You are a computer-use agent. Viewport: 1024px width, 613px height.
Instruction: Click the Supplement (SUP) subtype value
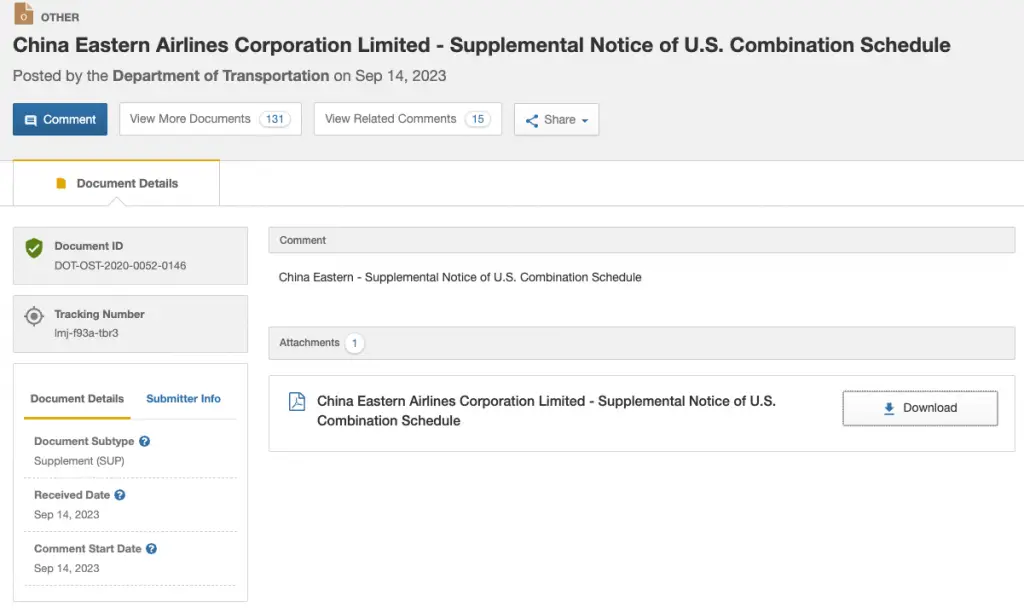pyautogui.click(x=79, y=461)
